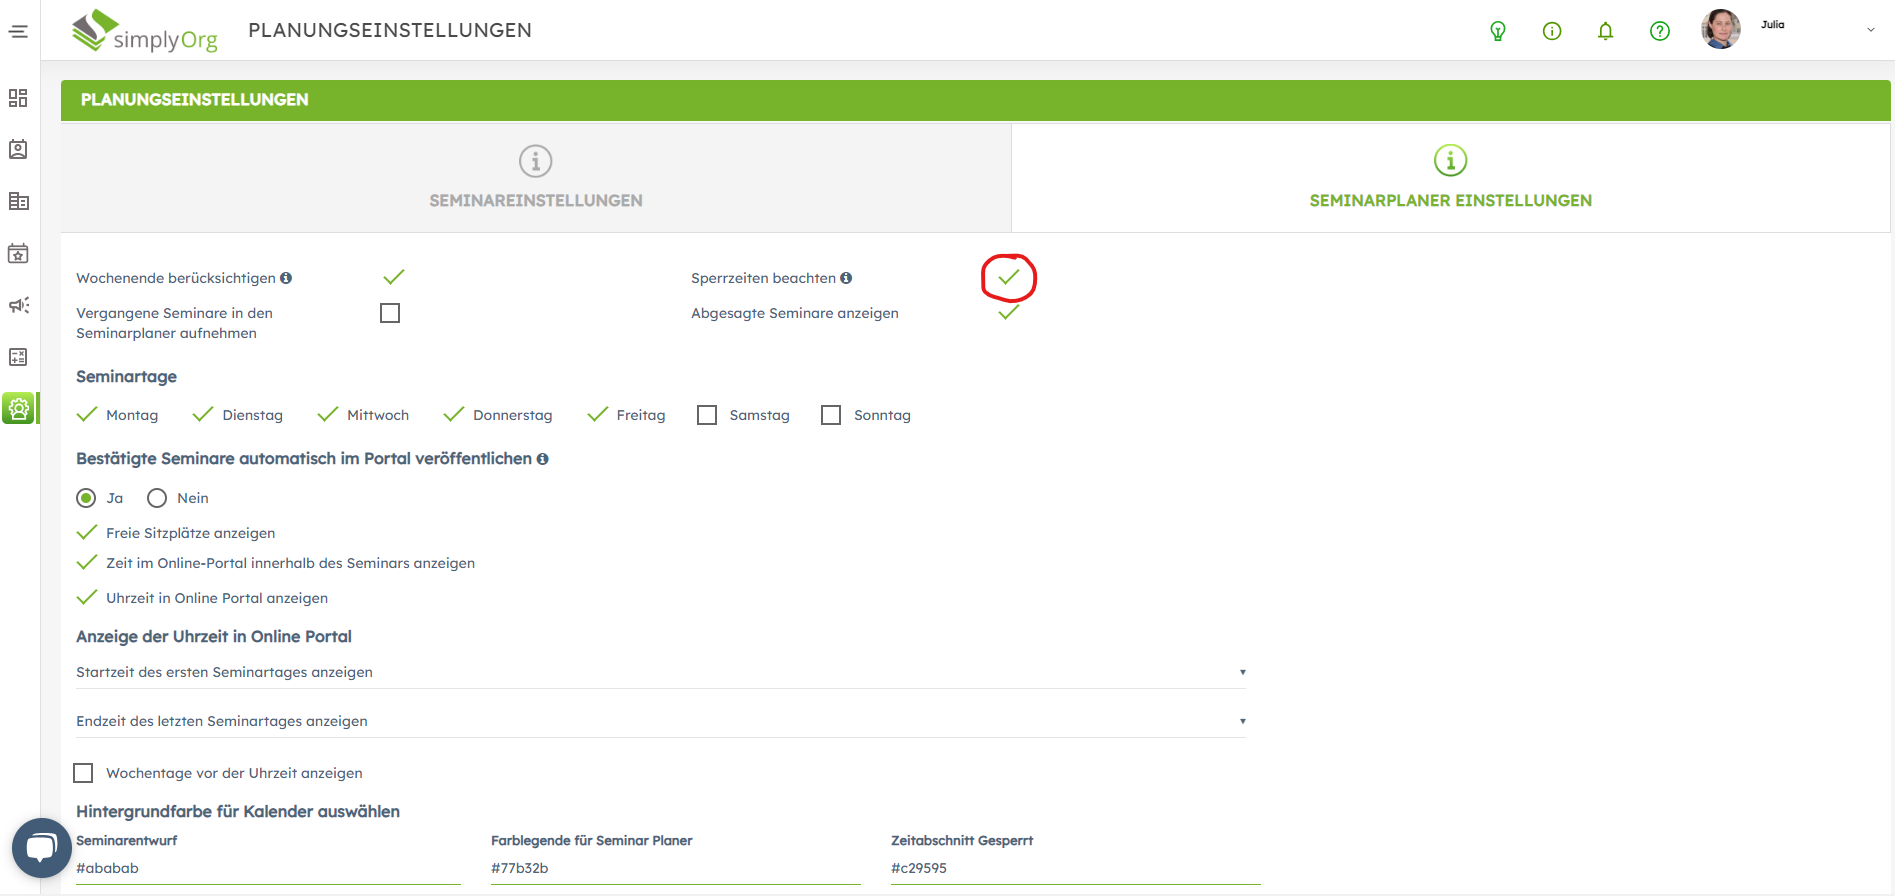Check the Vergangene Seminare in Seminarplaner box

(390, 313)
